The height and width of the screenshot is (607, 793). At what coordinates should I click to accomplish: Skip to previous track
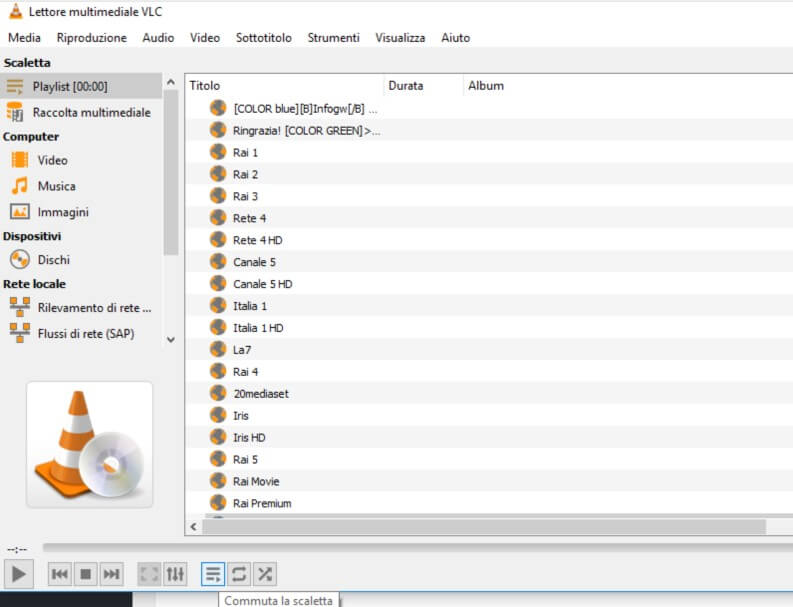pos(60,574)
